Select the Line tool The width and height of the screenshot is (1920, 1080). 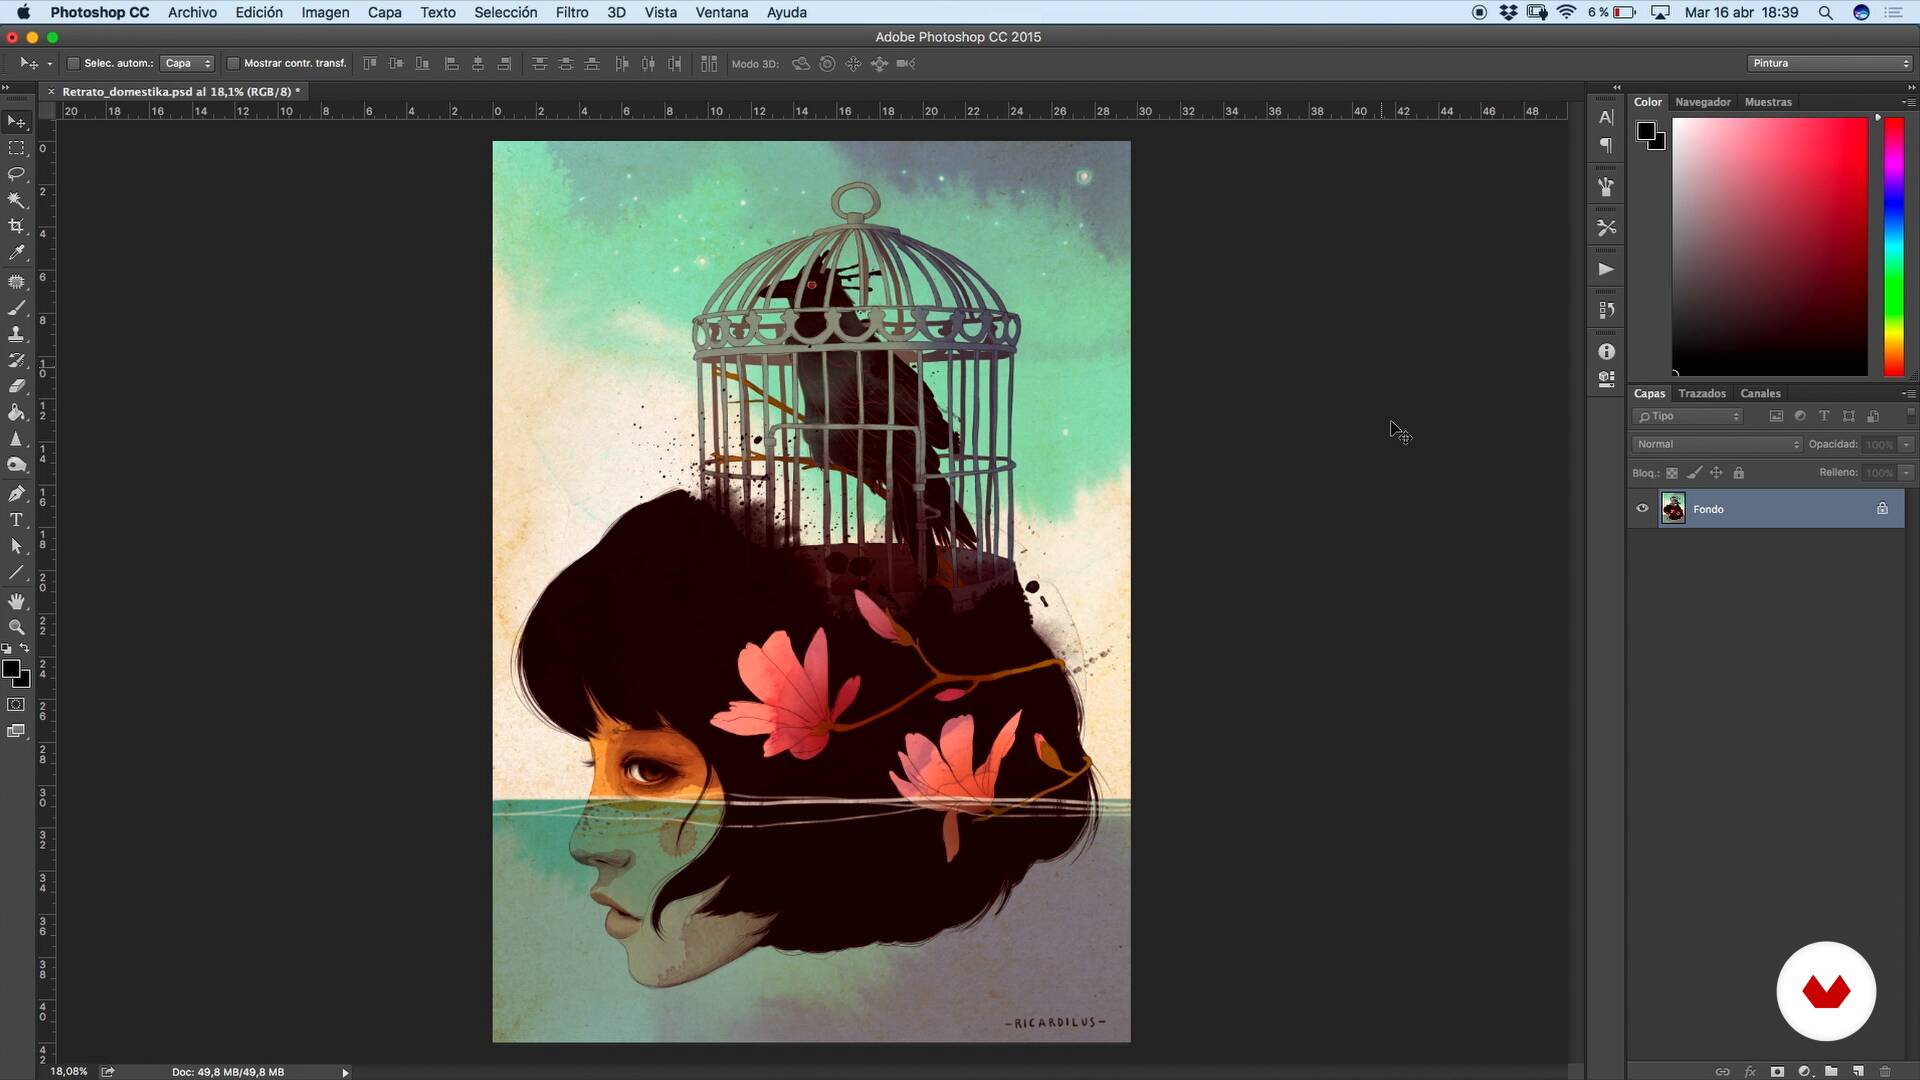(x=16, y=573)
